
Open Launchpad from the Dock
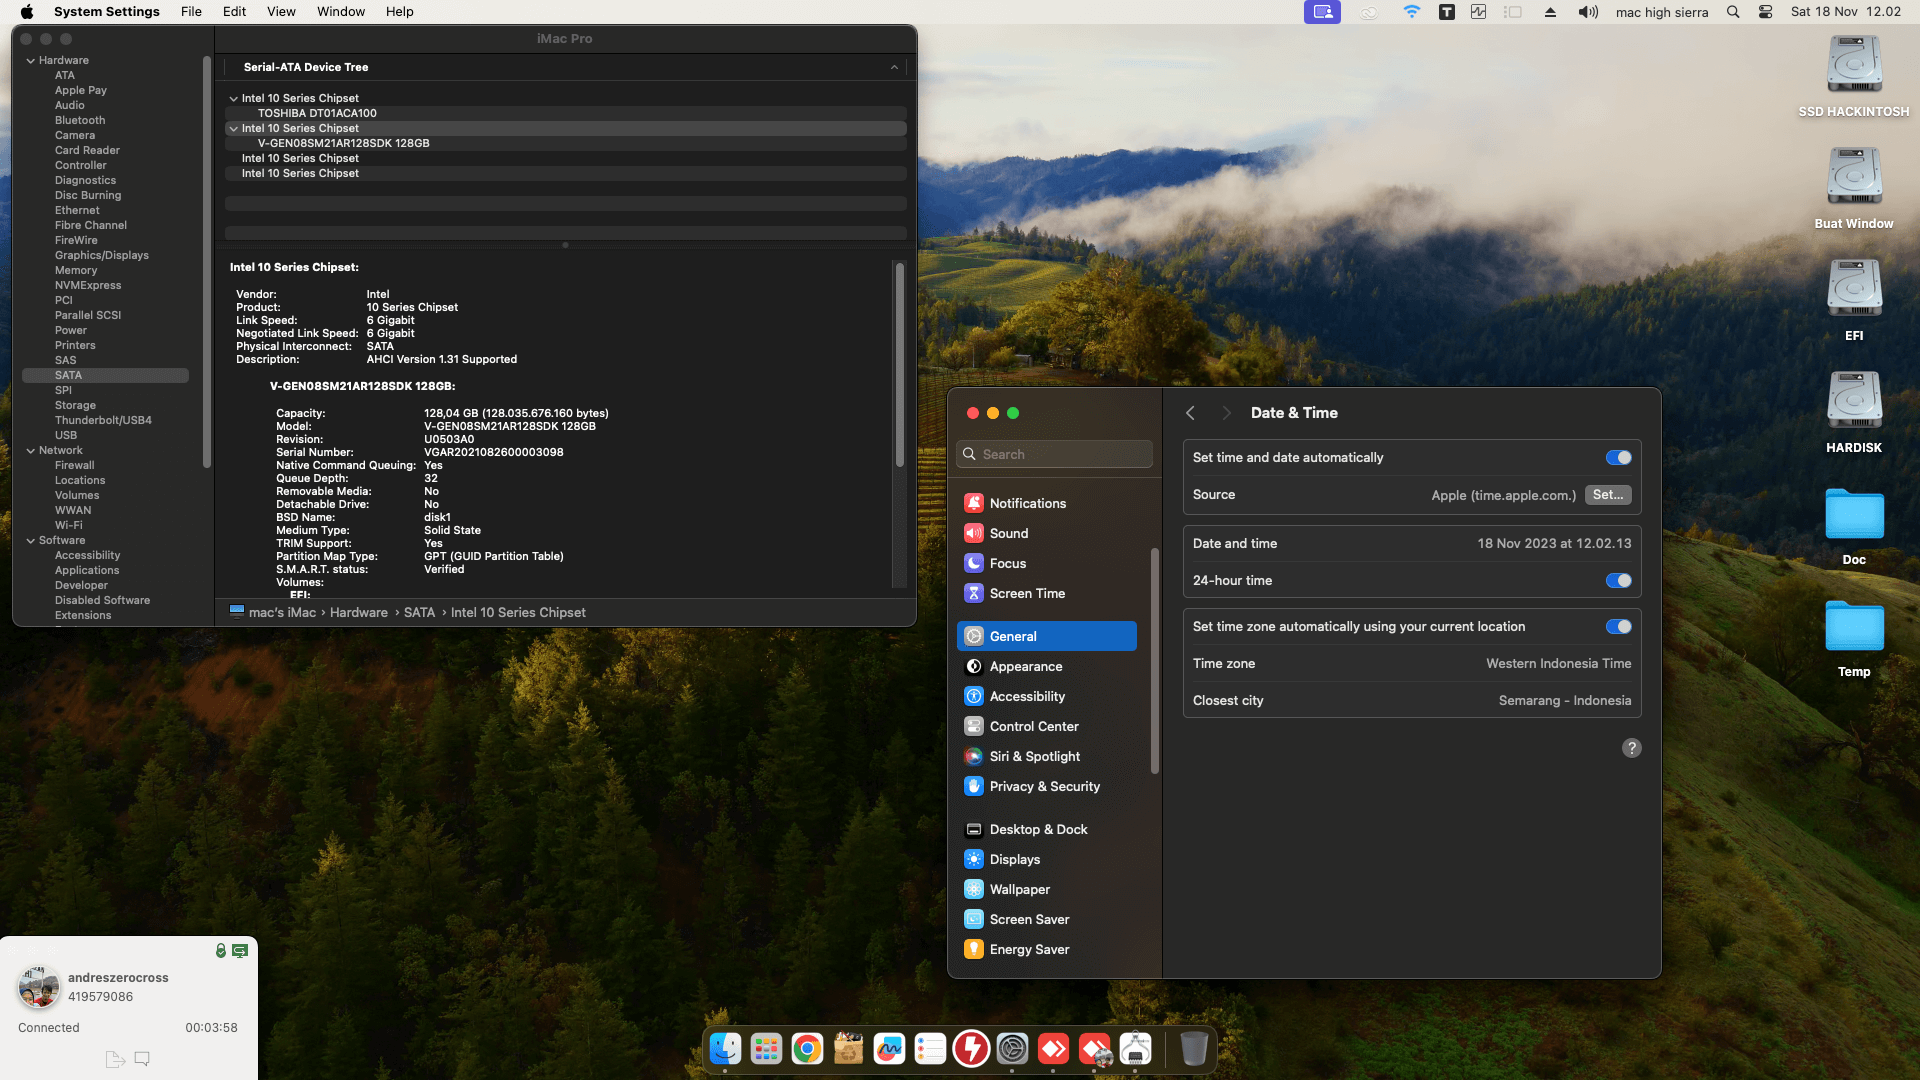point(766,1049)
